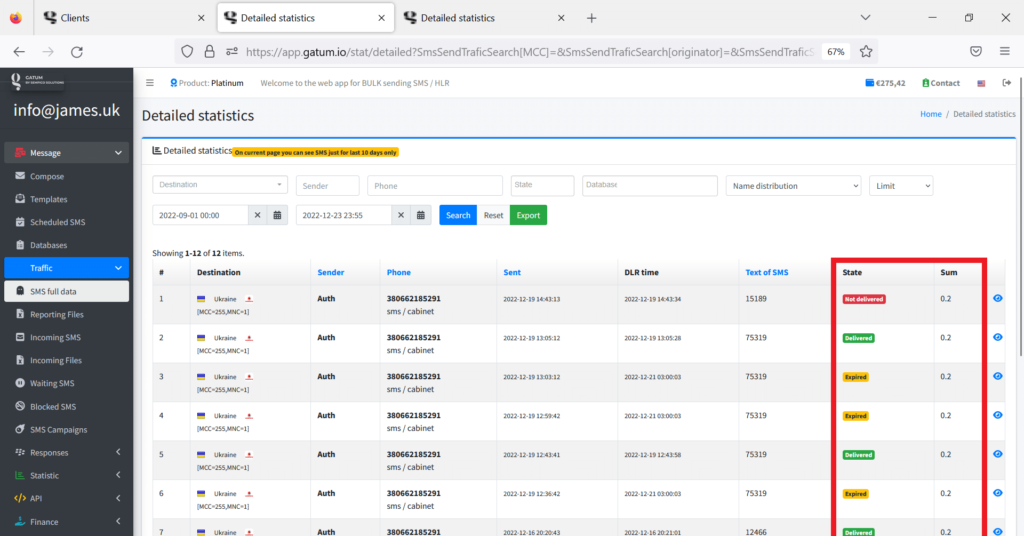Screen dimensions: 1024x536
Task: Expand the Finance sidebar menu
Action: click(67, 522)
